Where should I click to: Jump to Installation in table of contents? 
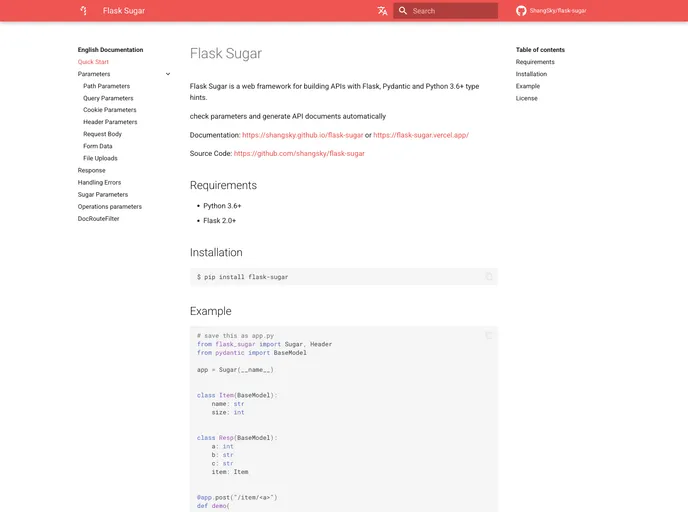click(x=531, y=74)
